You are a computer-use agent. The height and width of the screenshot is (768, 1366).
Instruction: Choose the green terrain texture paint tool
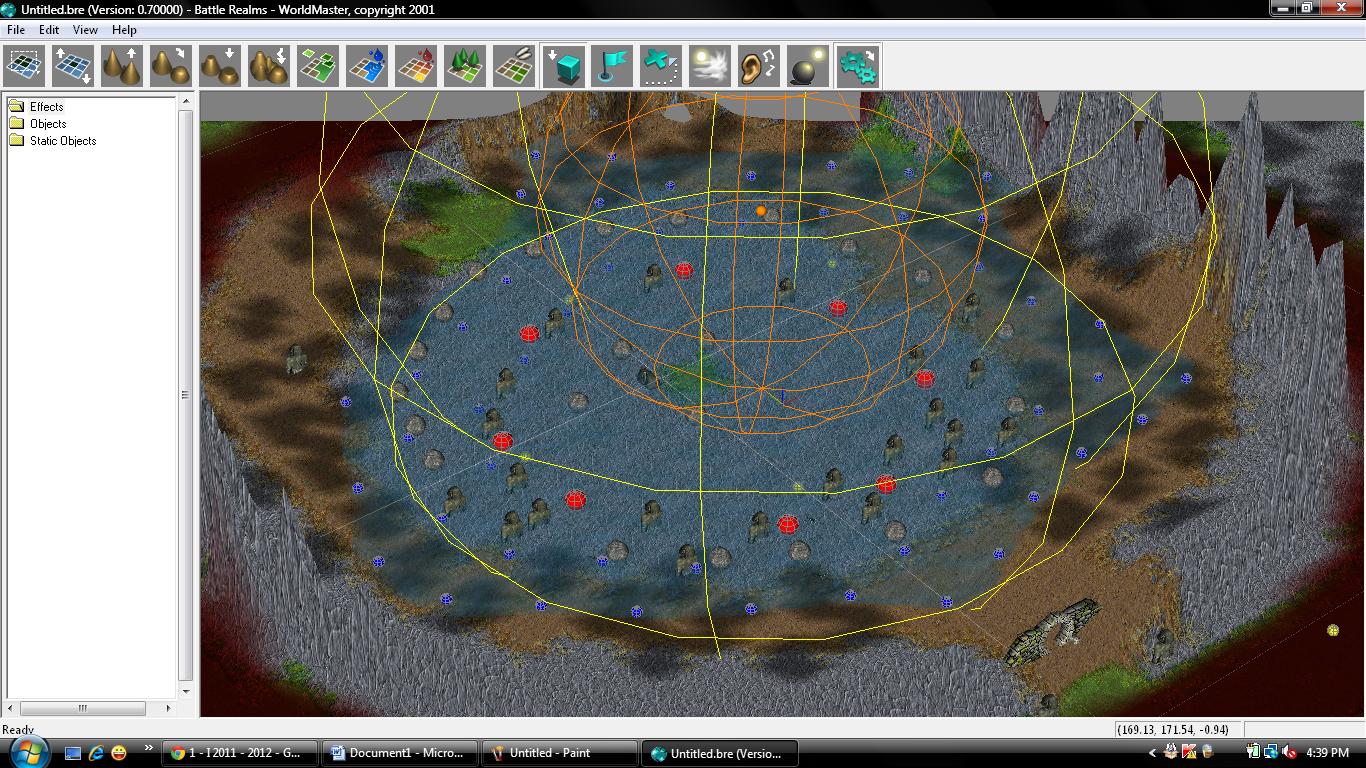319,66
